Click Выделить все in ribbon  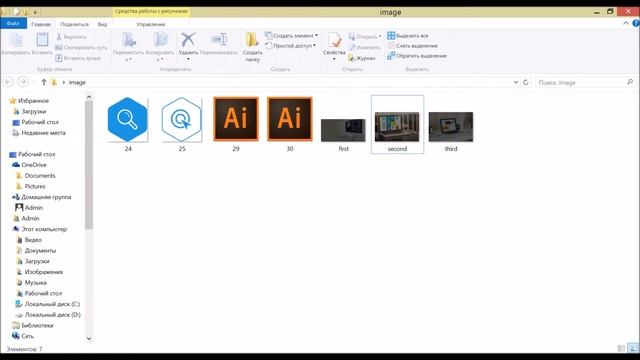pos(408,36)
